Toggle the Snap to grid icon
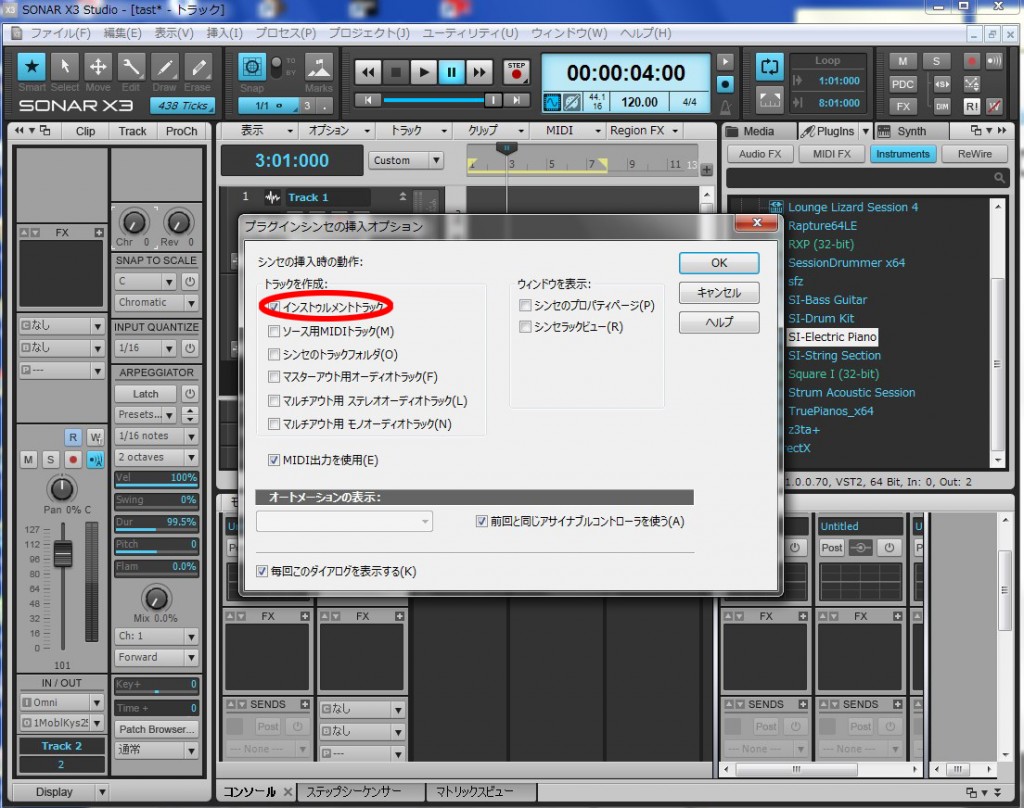The image size is (1024, 808). tap(251, 67)
